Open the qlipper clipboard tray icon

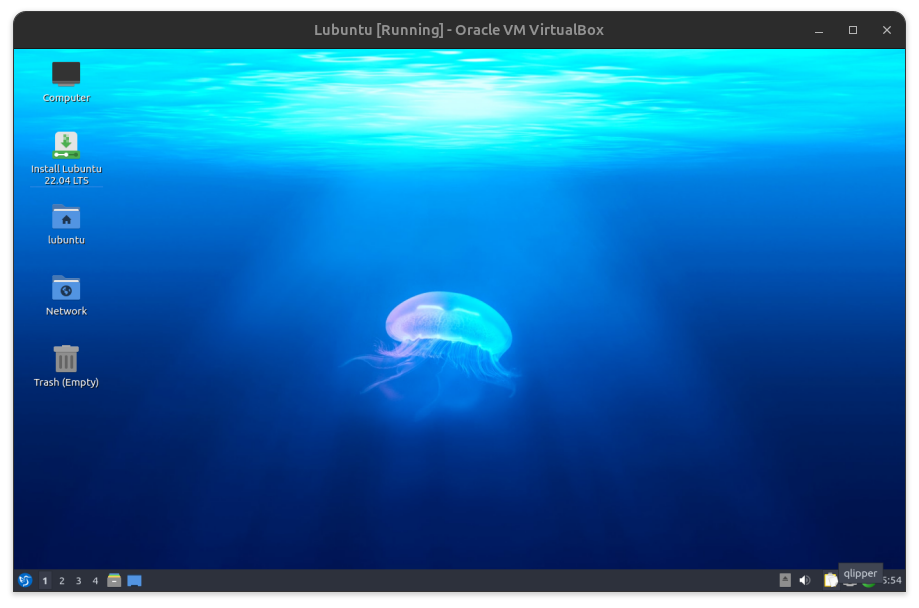pyautogui.click(x=830, y=581)
